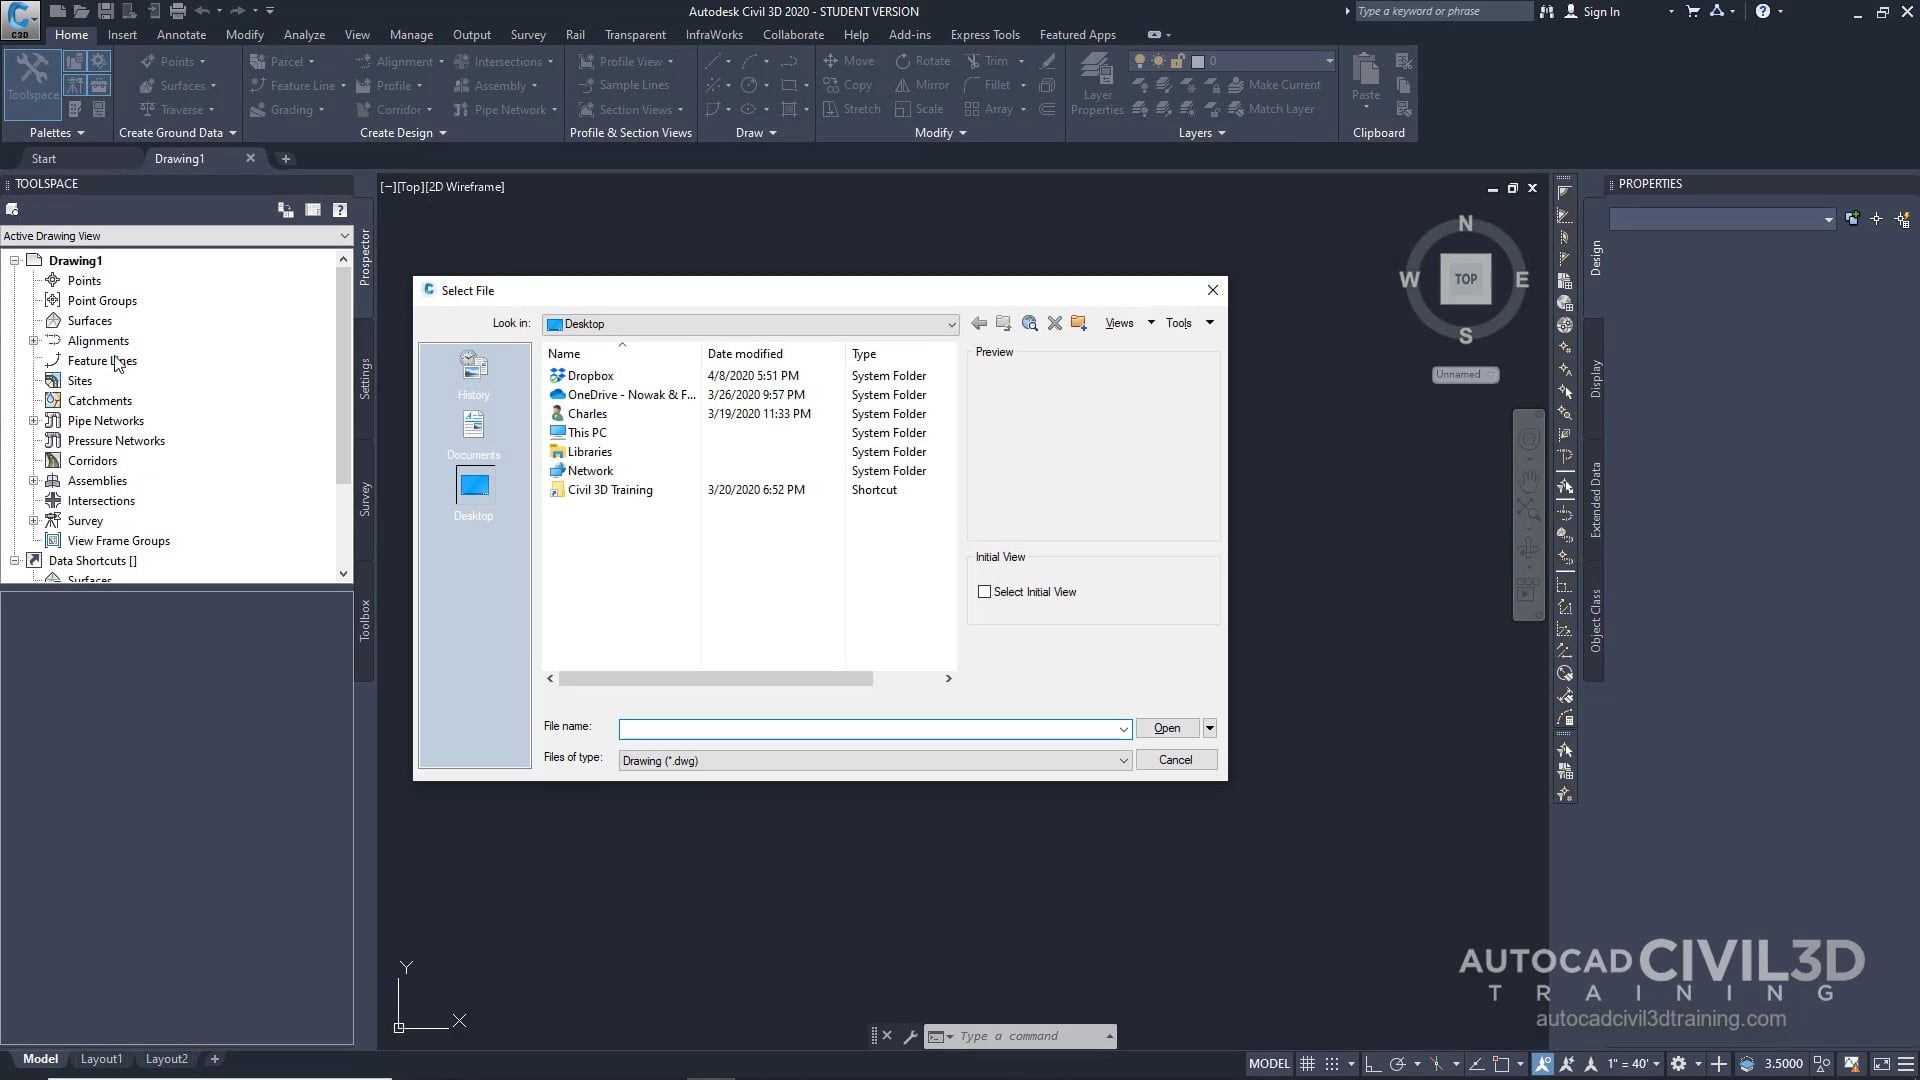Click the Open button

tap(1167, 728)
